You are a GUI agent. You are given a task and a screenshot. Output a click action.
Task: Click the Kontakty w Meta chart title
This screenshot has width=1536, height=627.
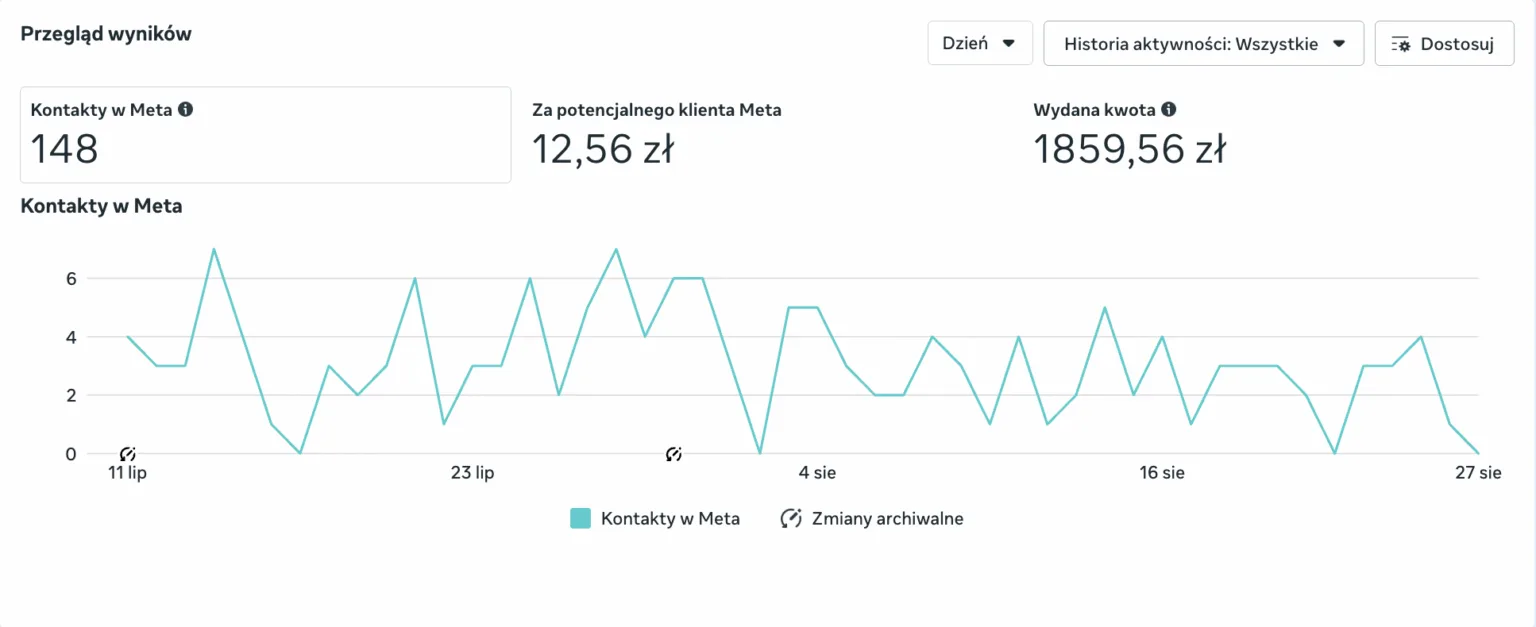(101, 207)
